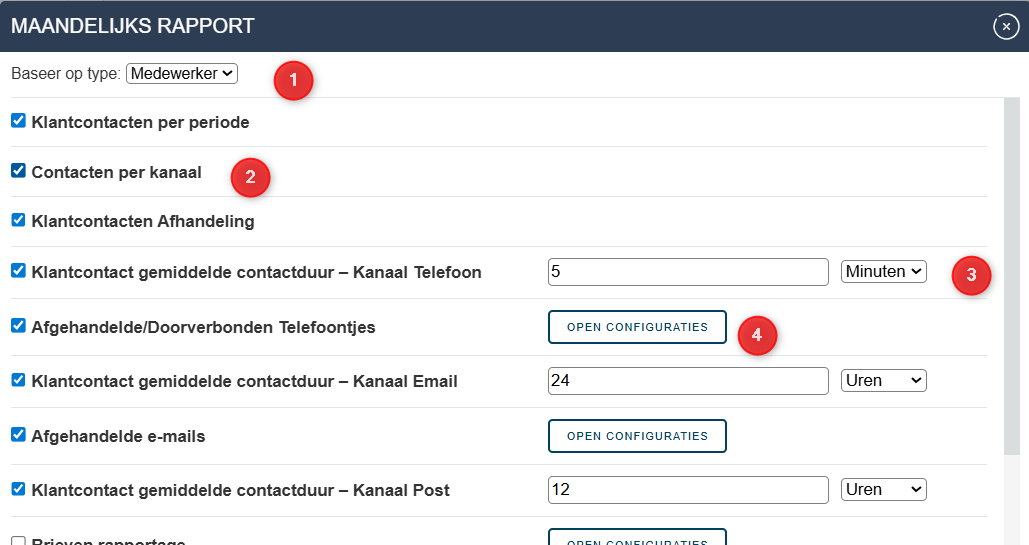Click the red annotation marker 3
Screen dimensions: 1029x545
click(x=971, y=274)
